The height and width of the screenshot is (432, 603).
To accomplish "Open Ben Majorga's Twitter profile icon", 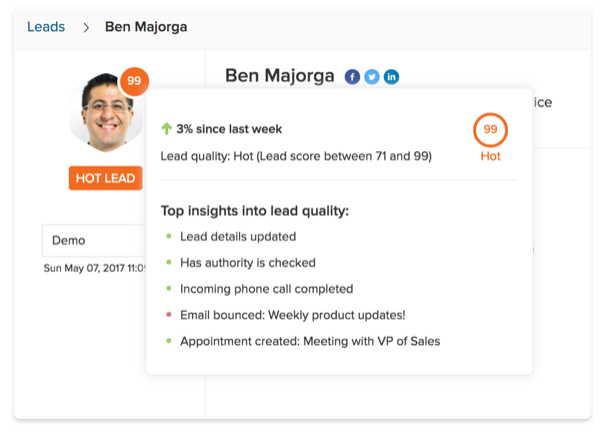I will point(372,77).
